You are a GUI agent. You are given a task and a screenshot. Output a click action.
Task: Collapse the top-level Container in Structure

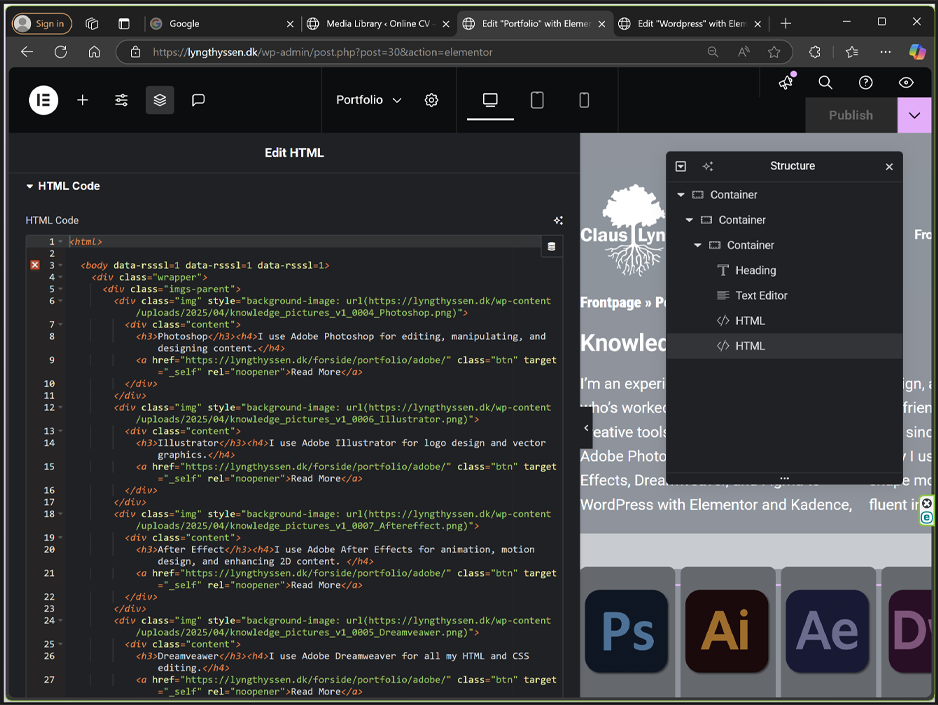point(681,195)
